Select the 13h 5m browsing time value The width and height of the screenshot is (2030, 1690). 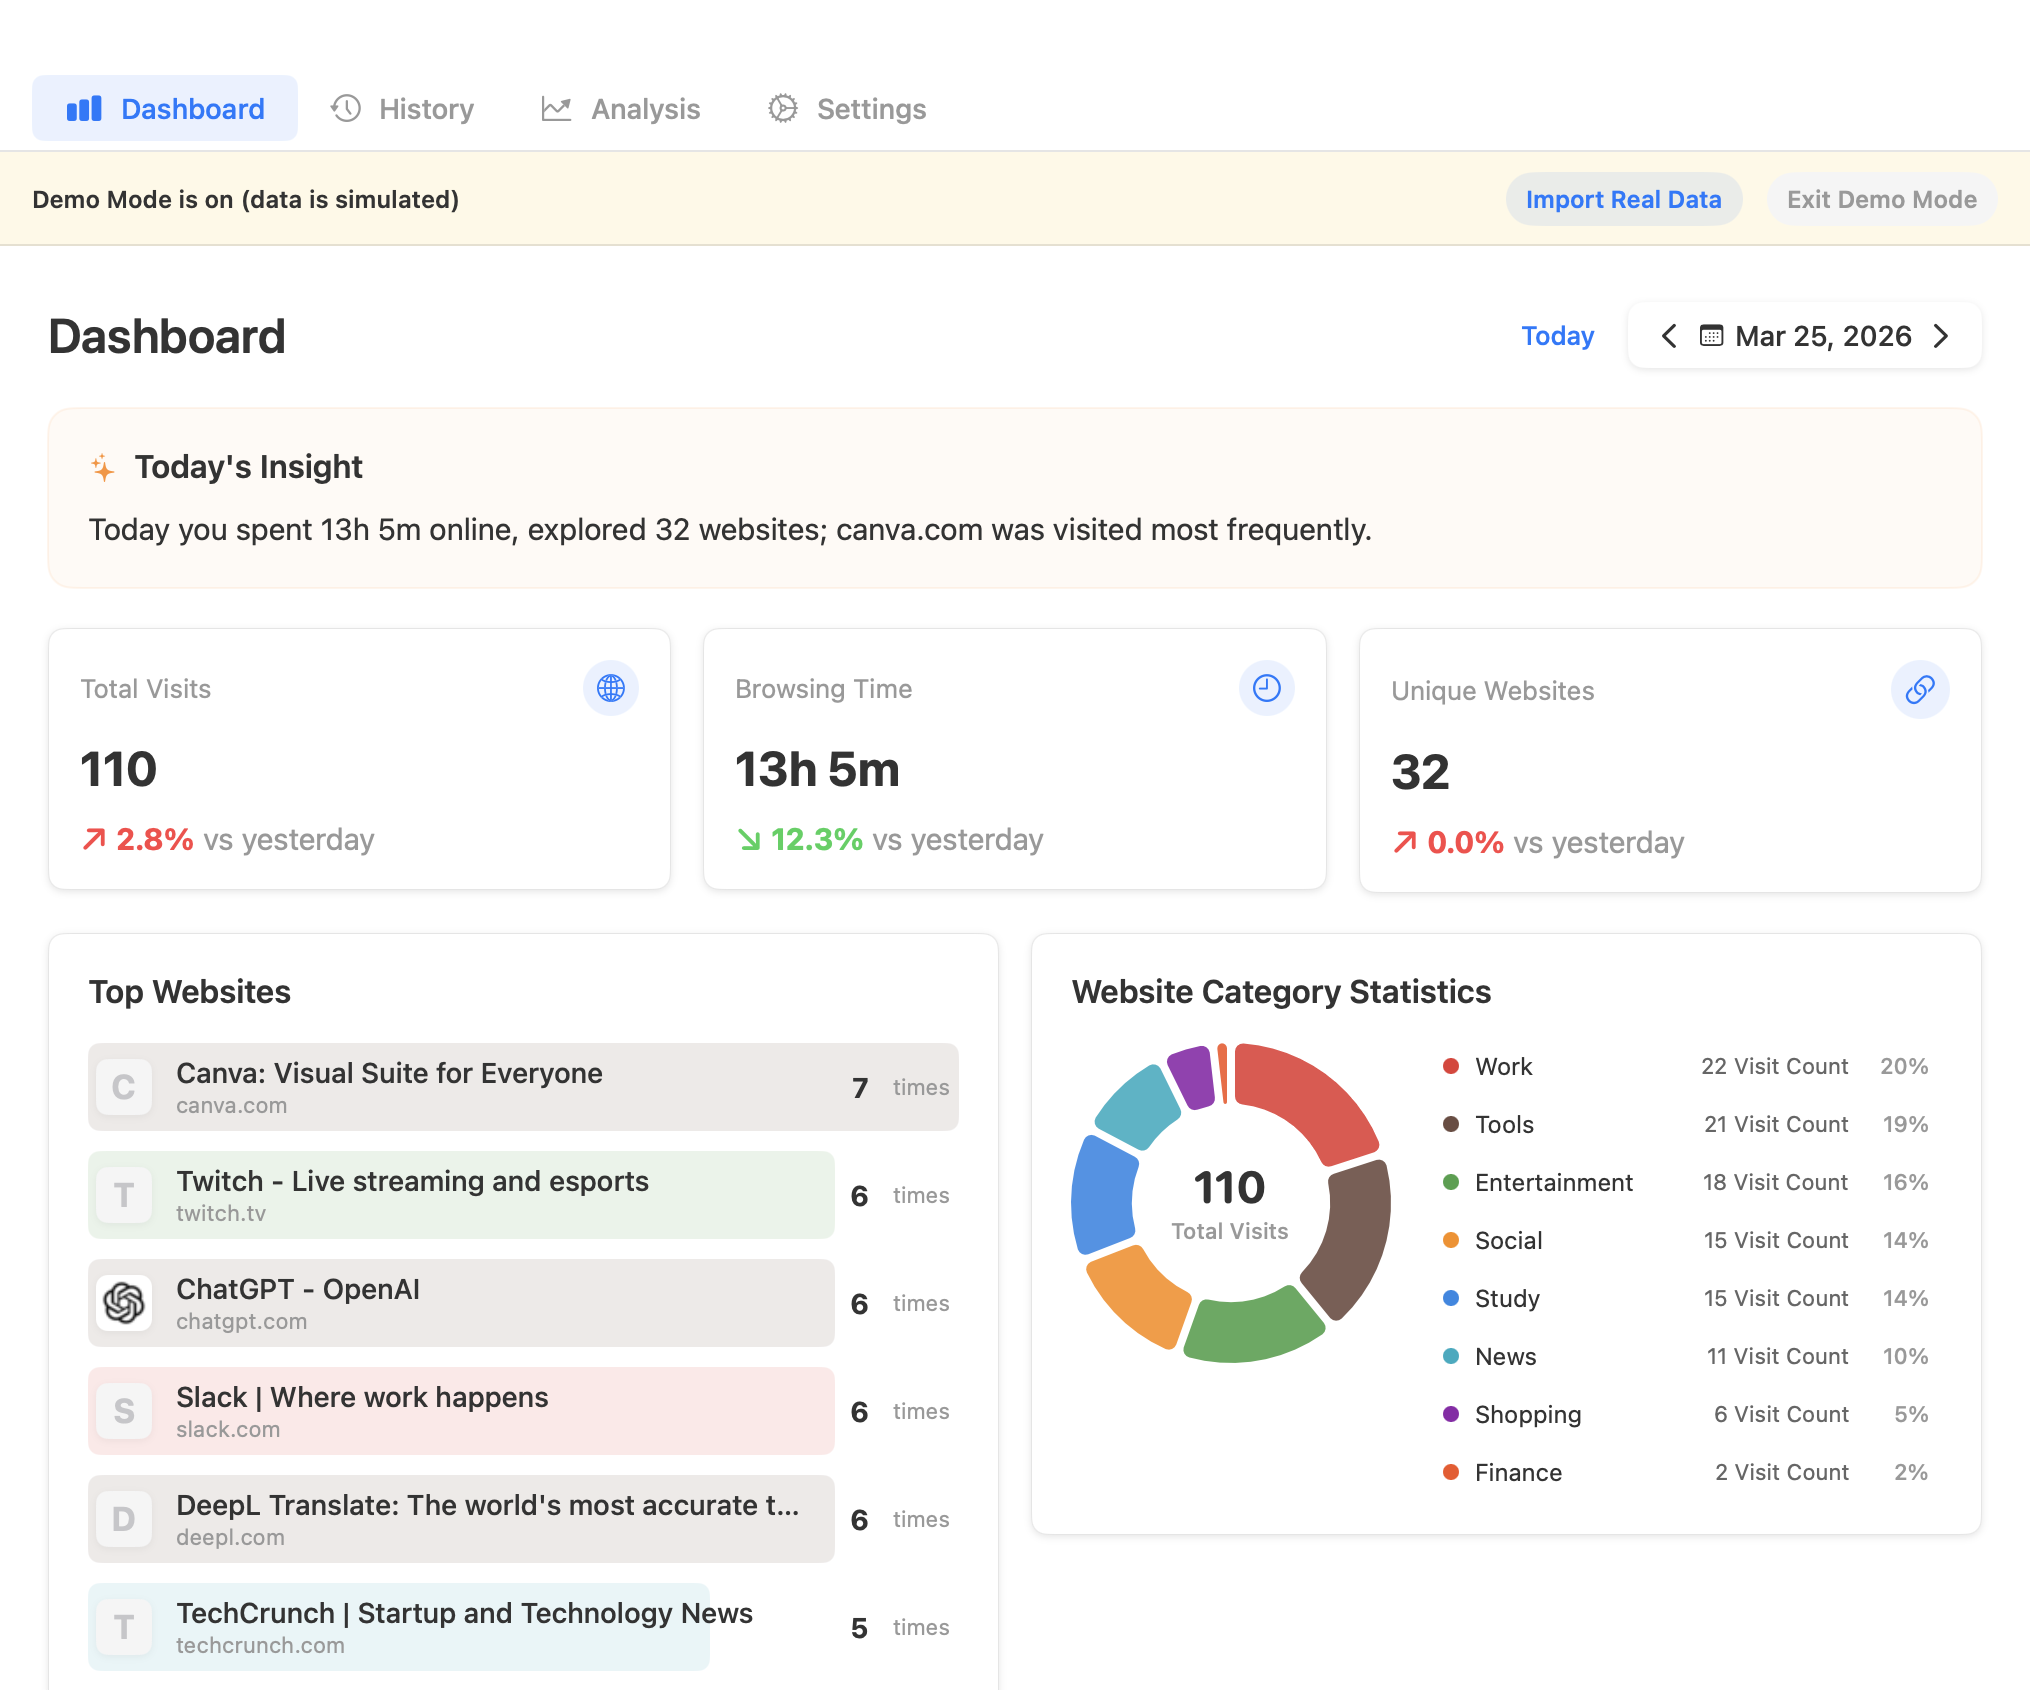pyautogui.click(x=818, y=769)
